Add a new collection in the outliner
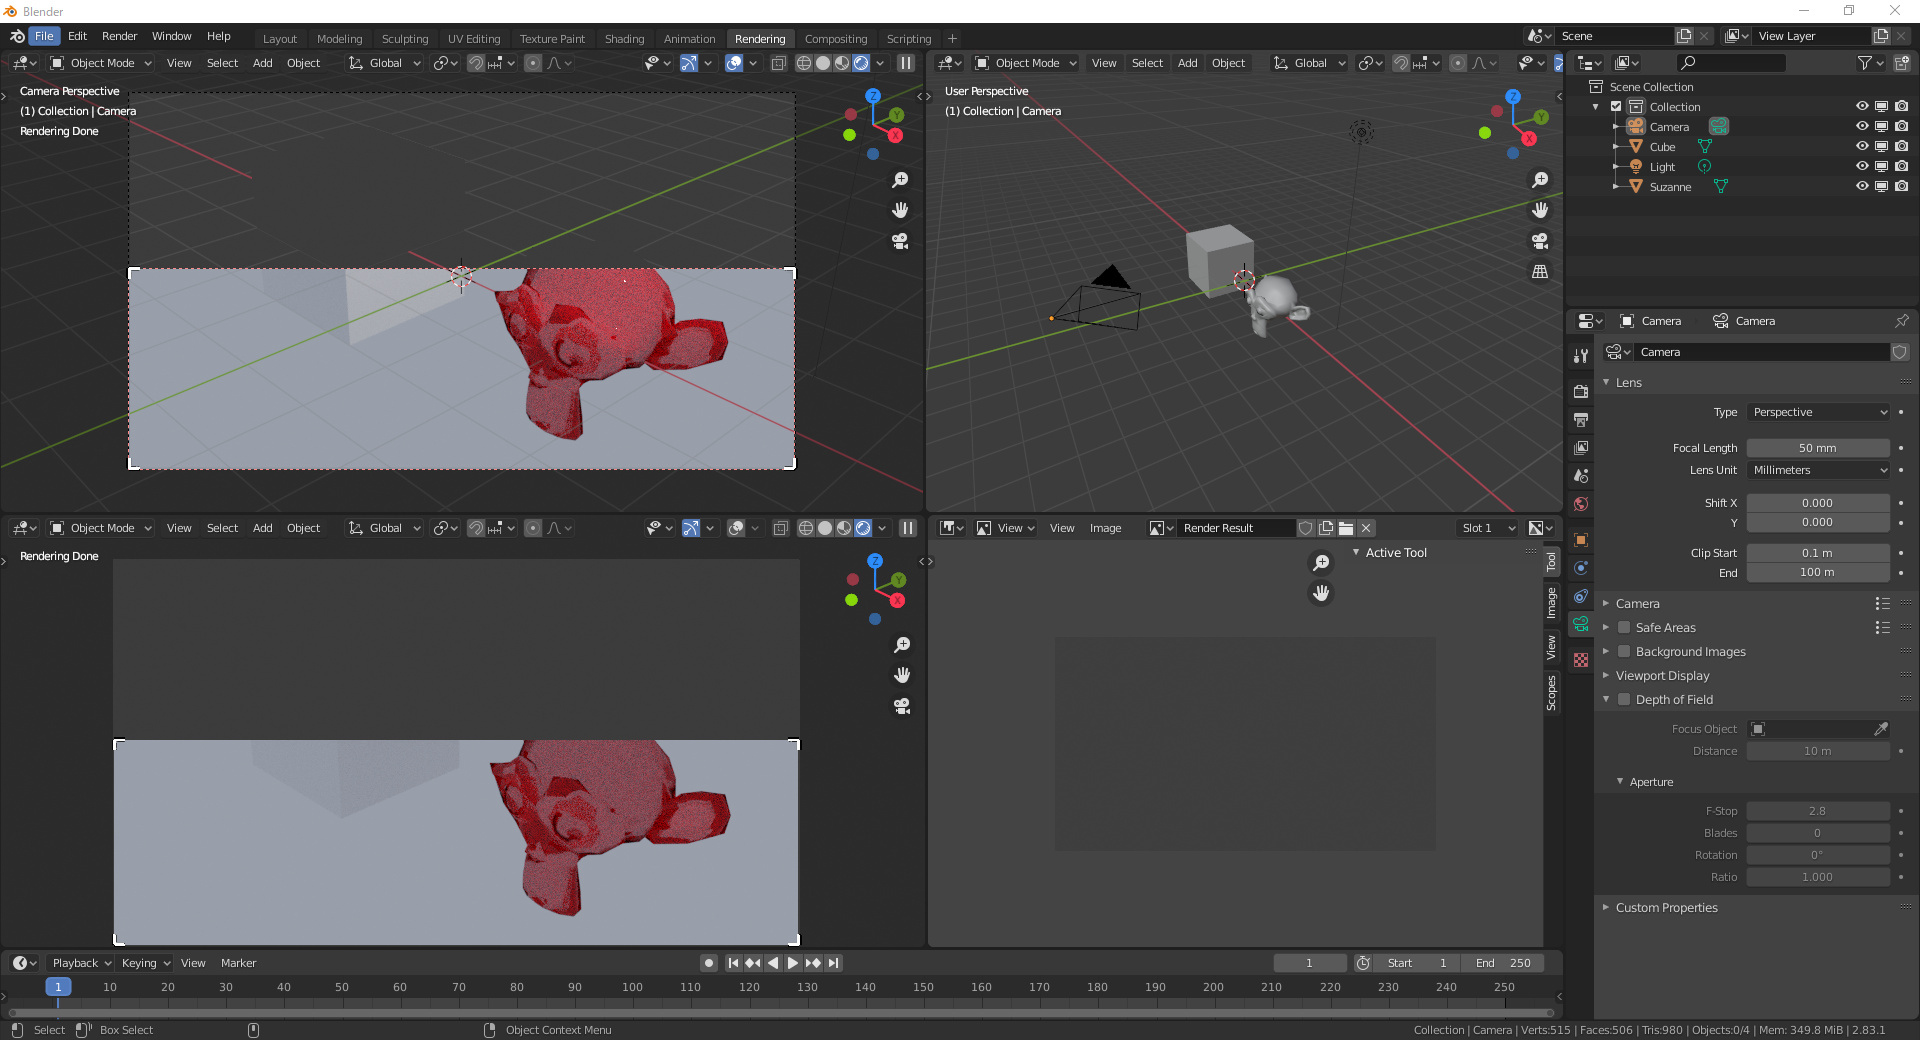 click(x=1901, y=63)
